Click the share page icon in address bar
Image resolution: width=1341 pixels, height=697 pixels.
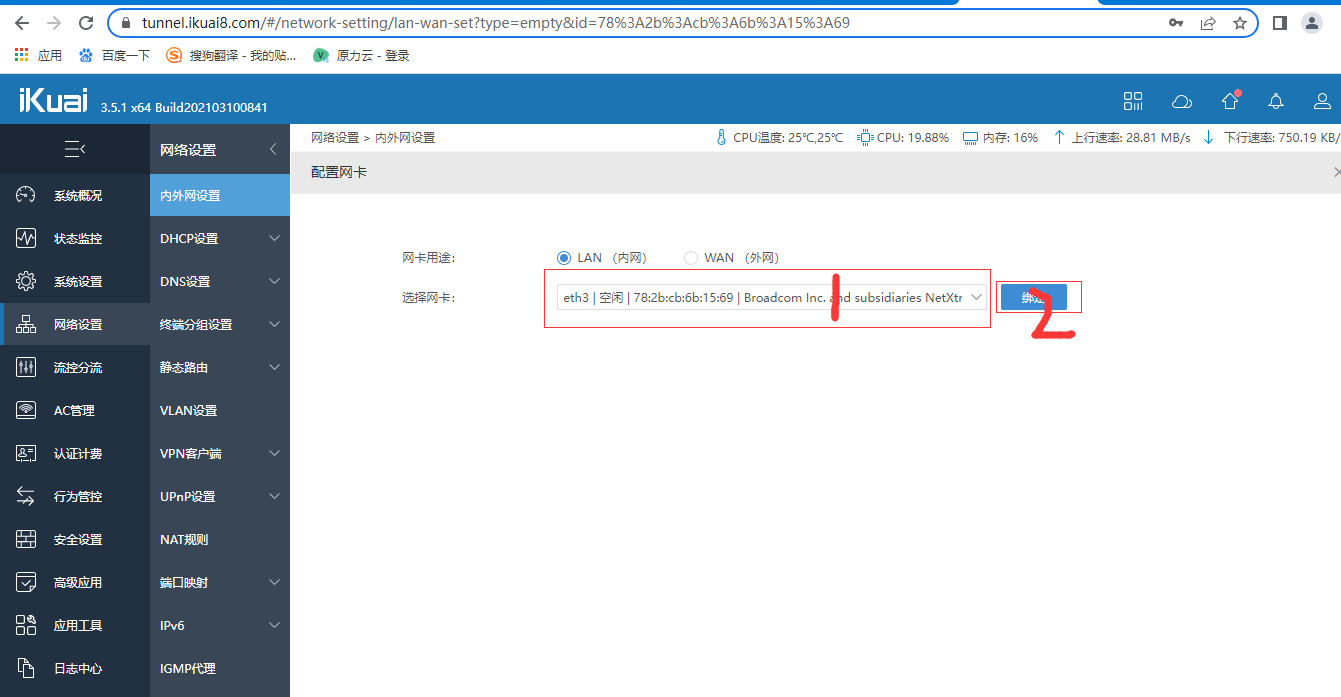(x=1208, y=22)
